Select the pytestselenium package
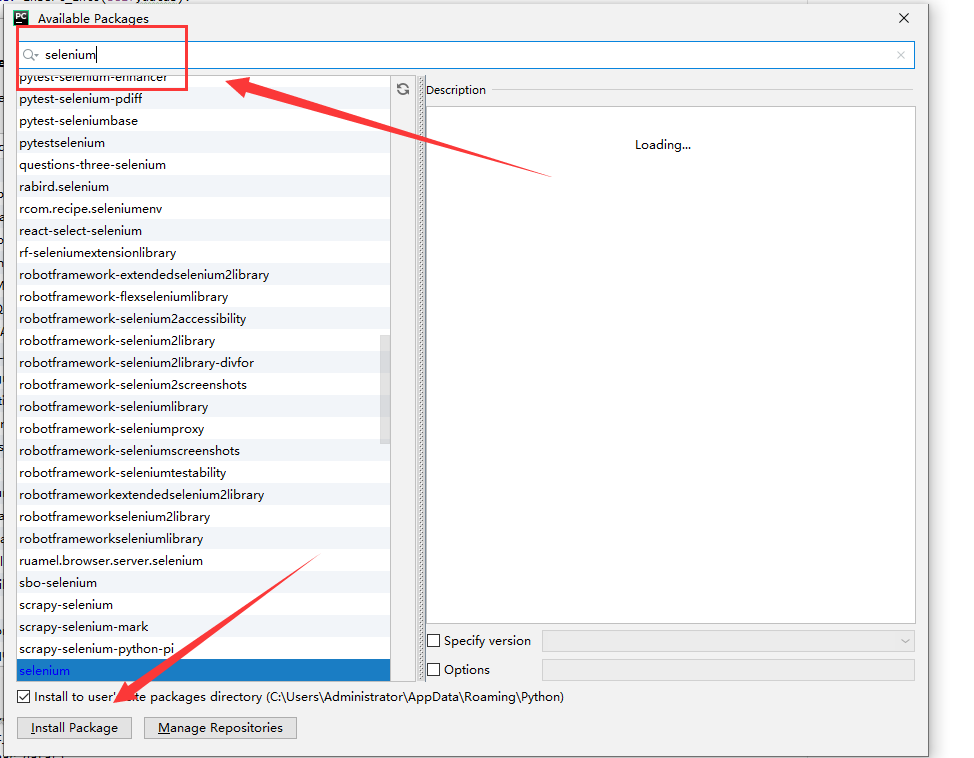Viewport: 974px width, 758px height. [204, 143]
